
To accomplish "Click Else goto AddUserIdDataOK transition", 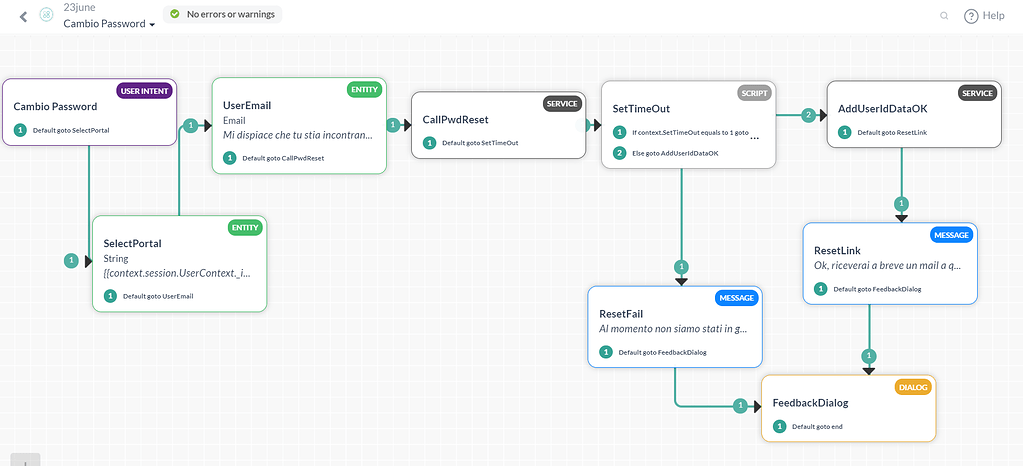I will 667,153.
